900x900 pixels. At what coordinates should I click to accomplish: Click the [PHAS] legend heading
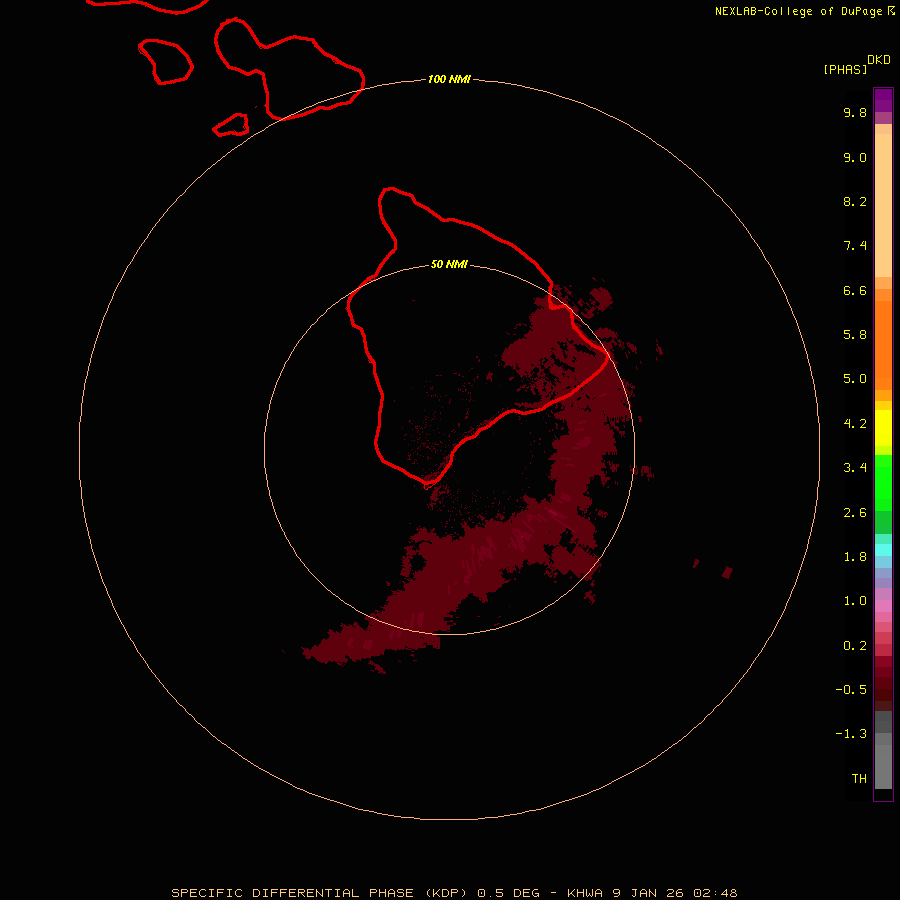point(845,69)
